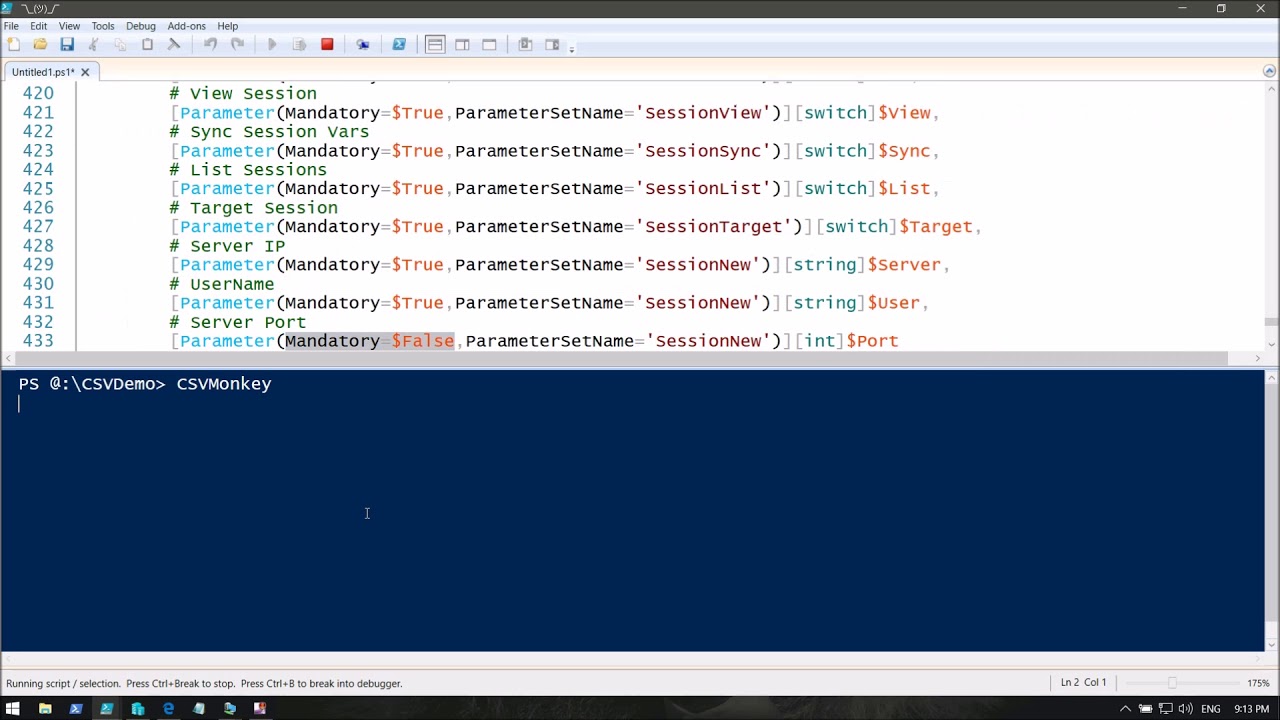The width and height of the screenshot is (1280, 720).
Task: Toggle Show Command Add-on icon
Action: point(552,44)
